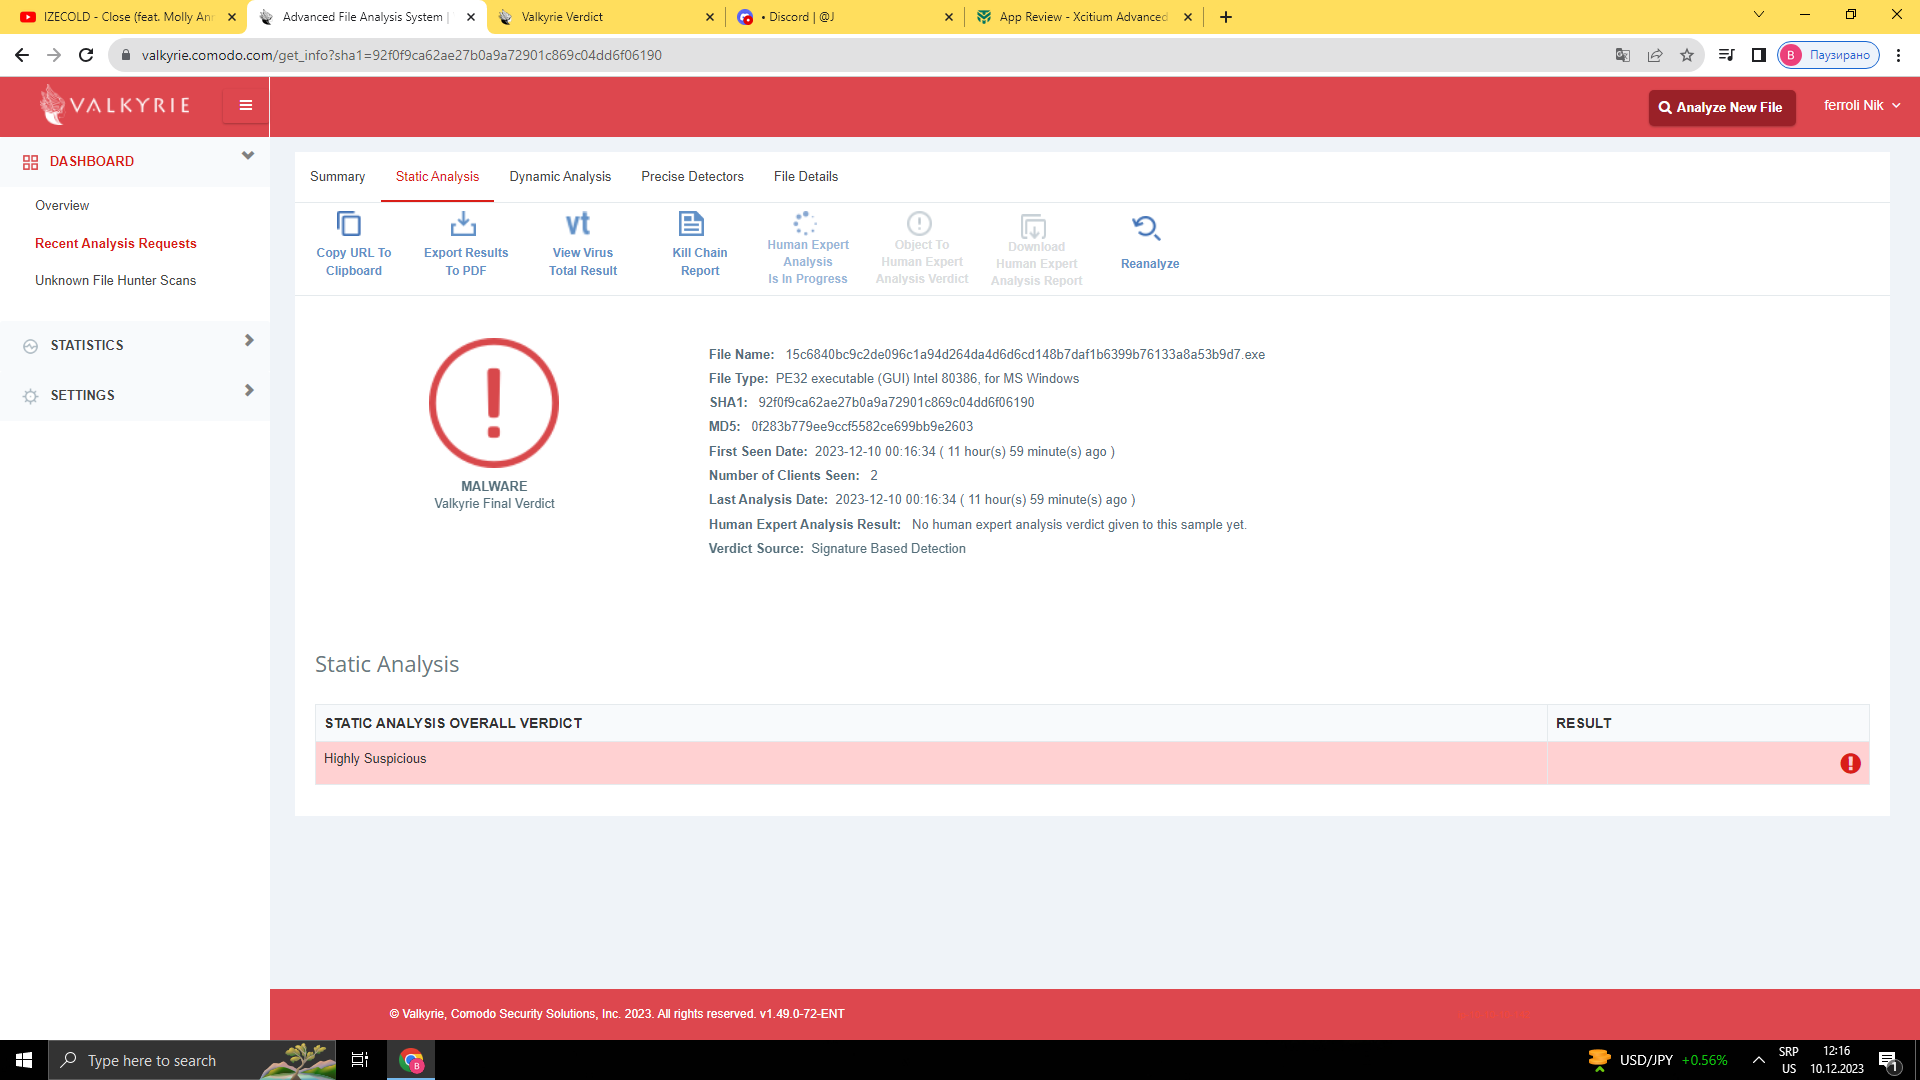Toggle the hamburger sidebar menu
Screen dimensions: 1920x1080
pos(245,105)
